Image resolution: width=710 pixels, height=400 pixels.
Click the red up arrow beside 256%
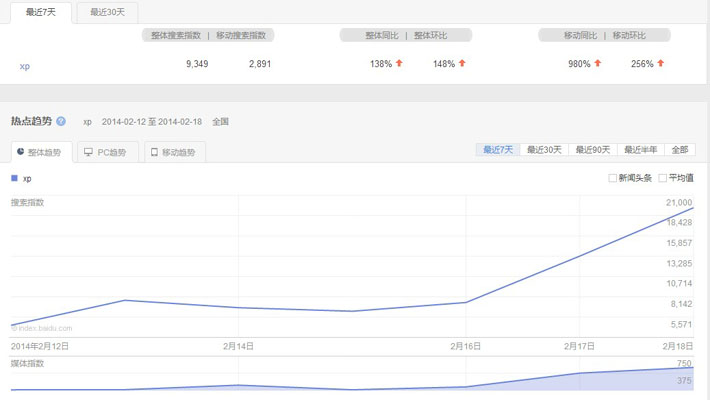(661, 64)
